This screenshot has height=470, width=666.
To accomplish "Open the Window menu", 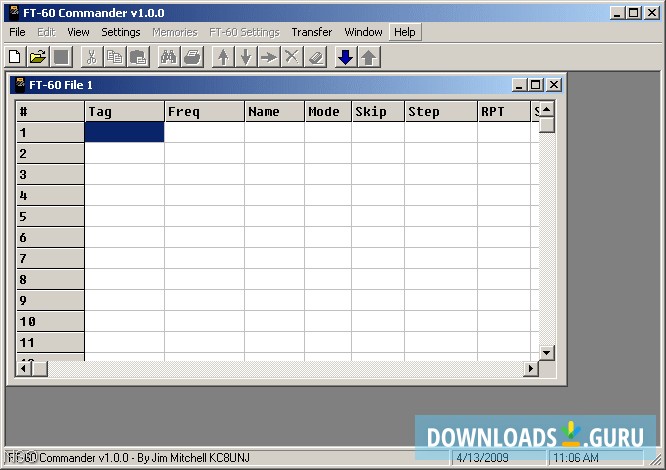I will pos(363,32).
